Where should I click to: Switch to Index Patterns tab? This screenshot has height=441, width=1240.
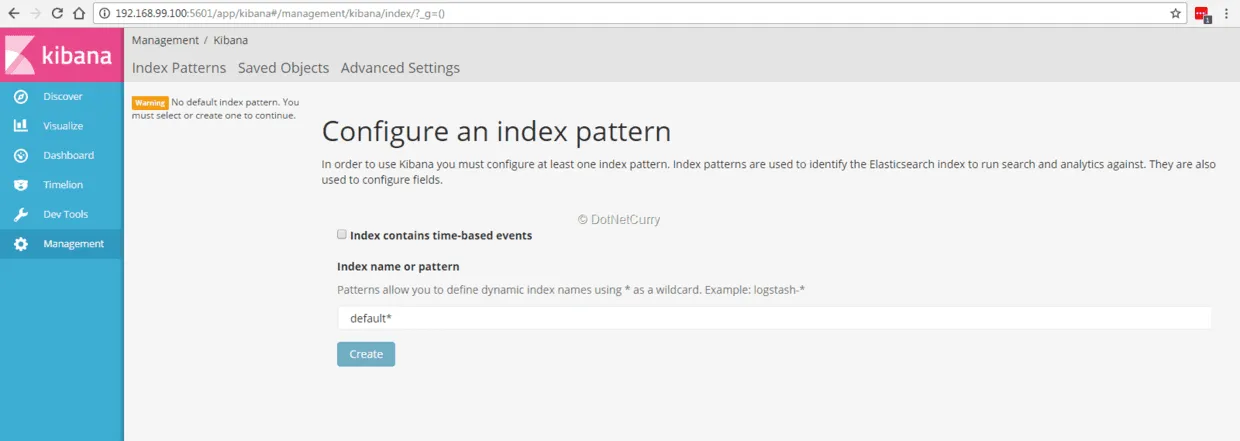tap(179, 68)
